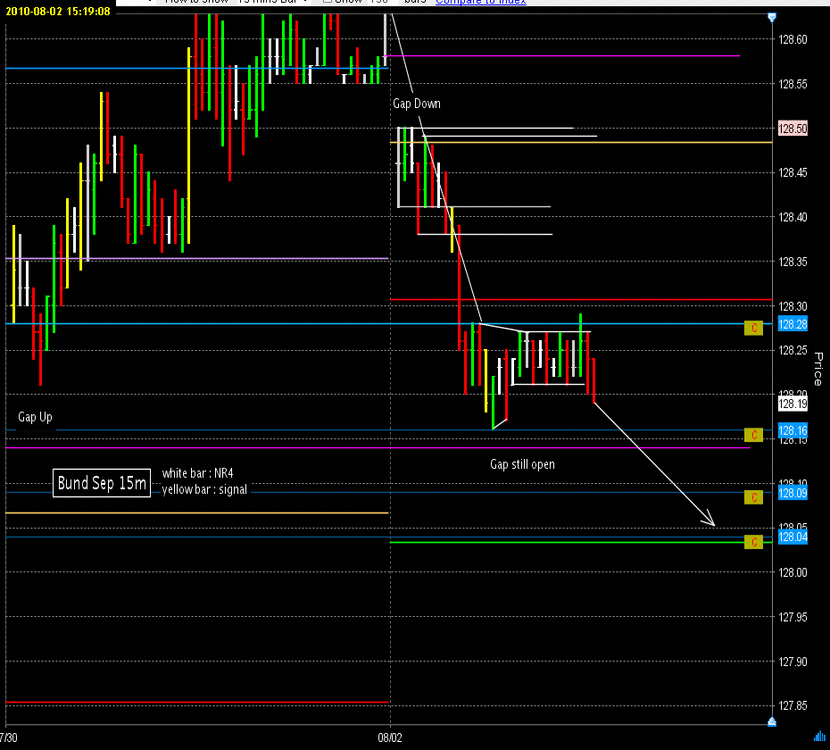Click the 128.60 price axis label
This screenshot has width=830, height=750.
coord(792,40)
